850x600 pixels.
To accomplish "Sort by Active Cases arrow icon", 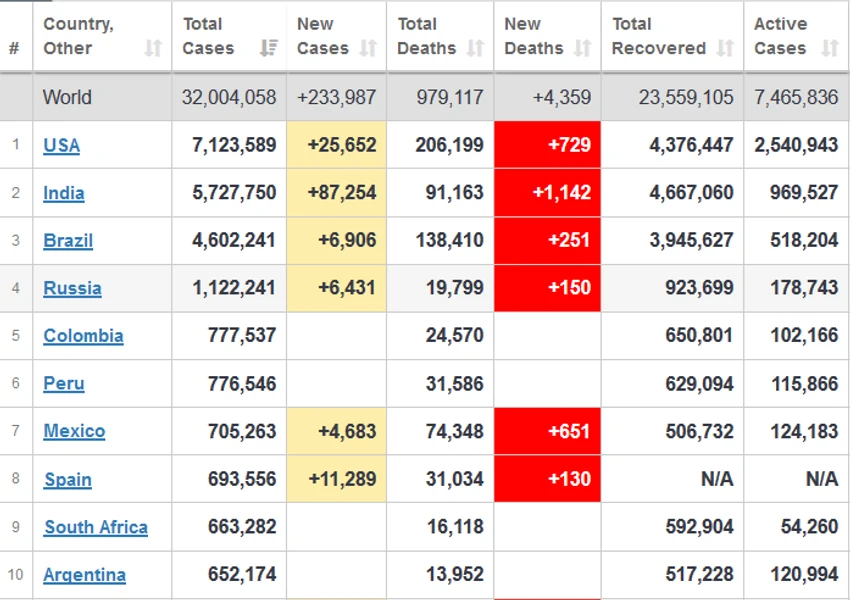I will point(830,48).
